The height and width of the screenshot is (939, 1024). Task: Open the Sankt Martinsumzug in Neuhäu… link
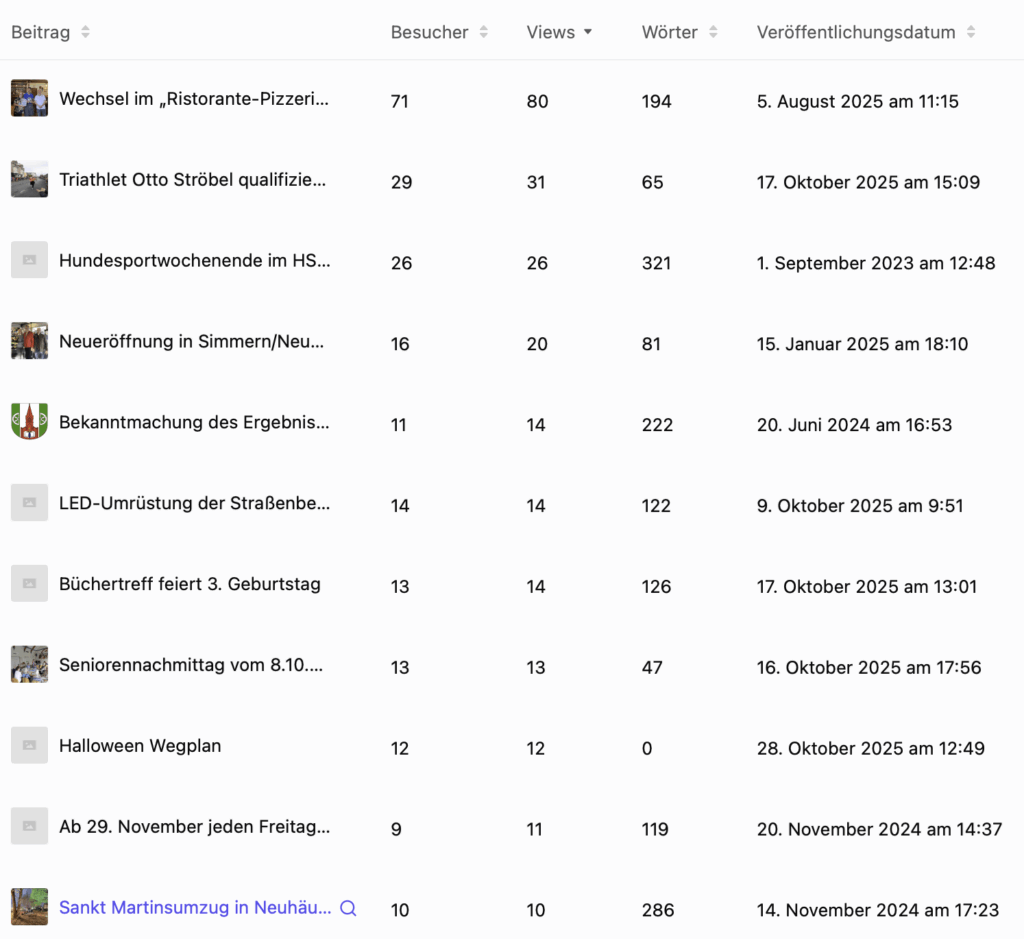tap(195, 908)
